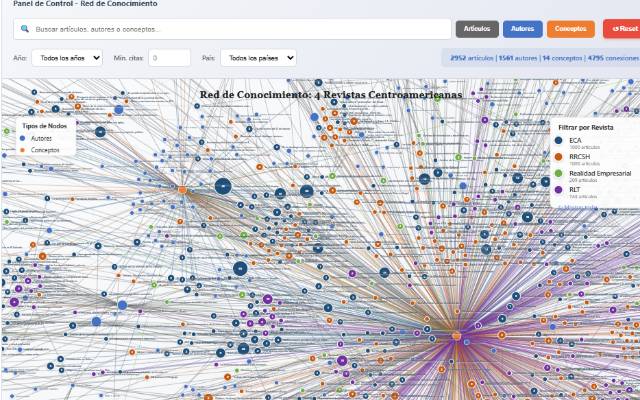Toggle the Realidad Empresarial filter label

598,173
